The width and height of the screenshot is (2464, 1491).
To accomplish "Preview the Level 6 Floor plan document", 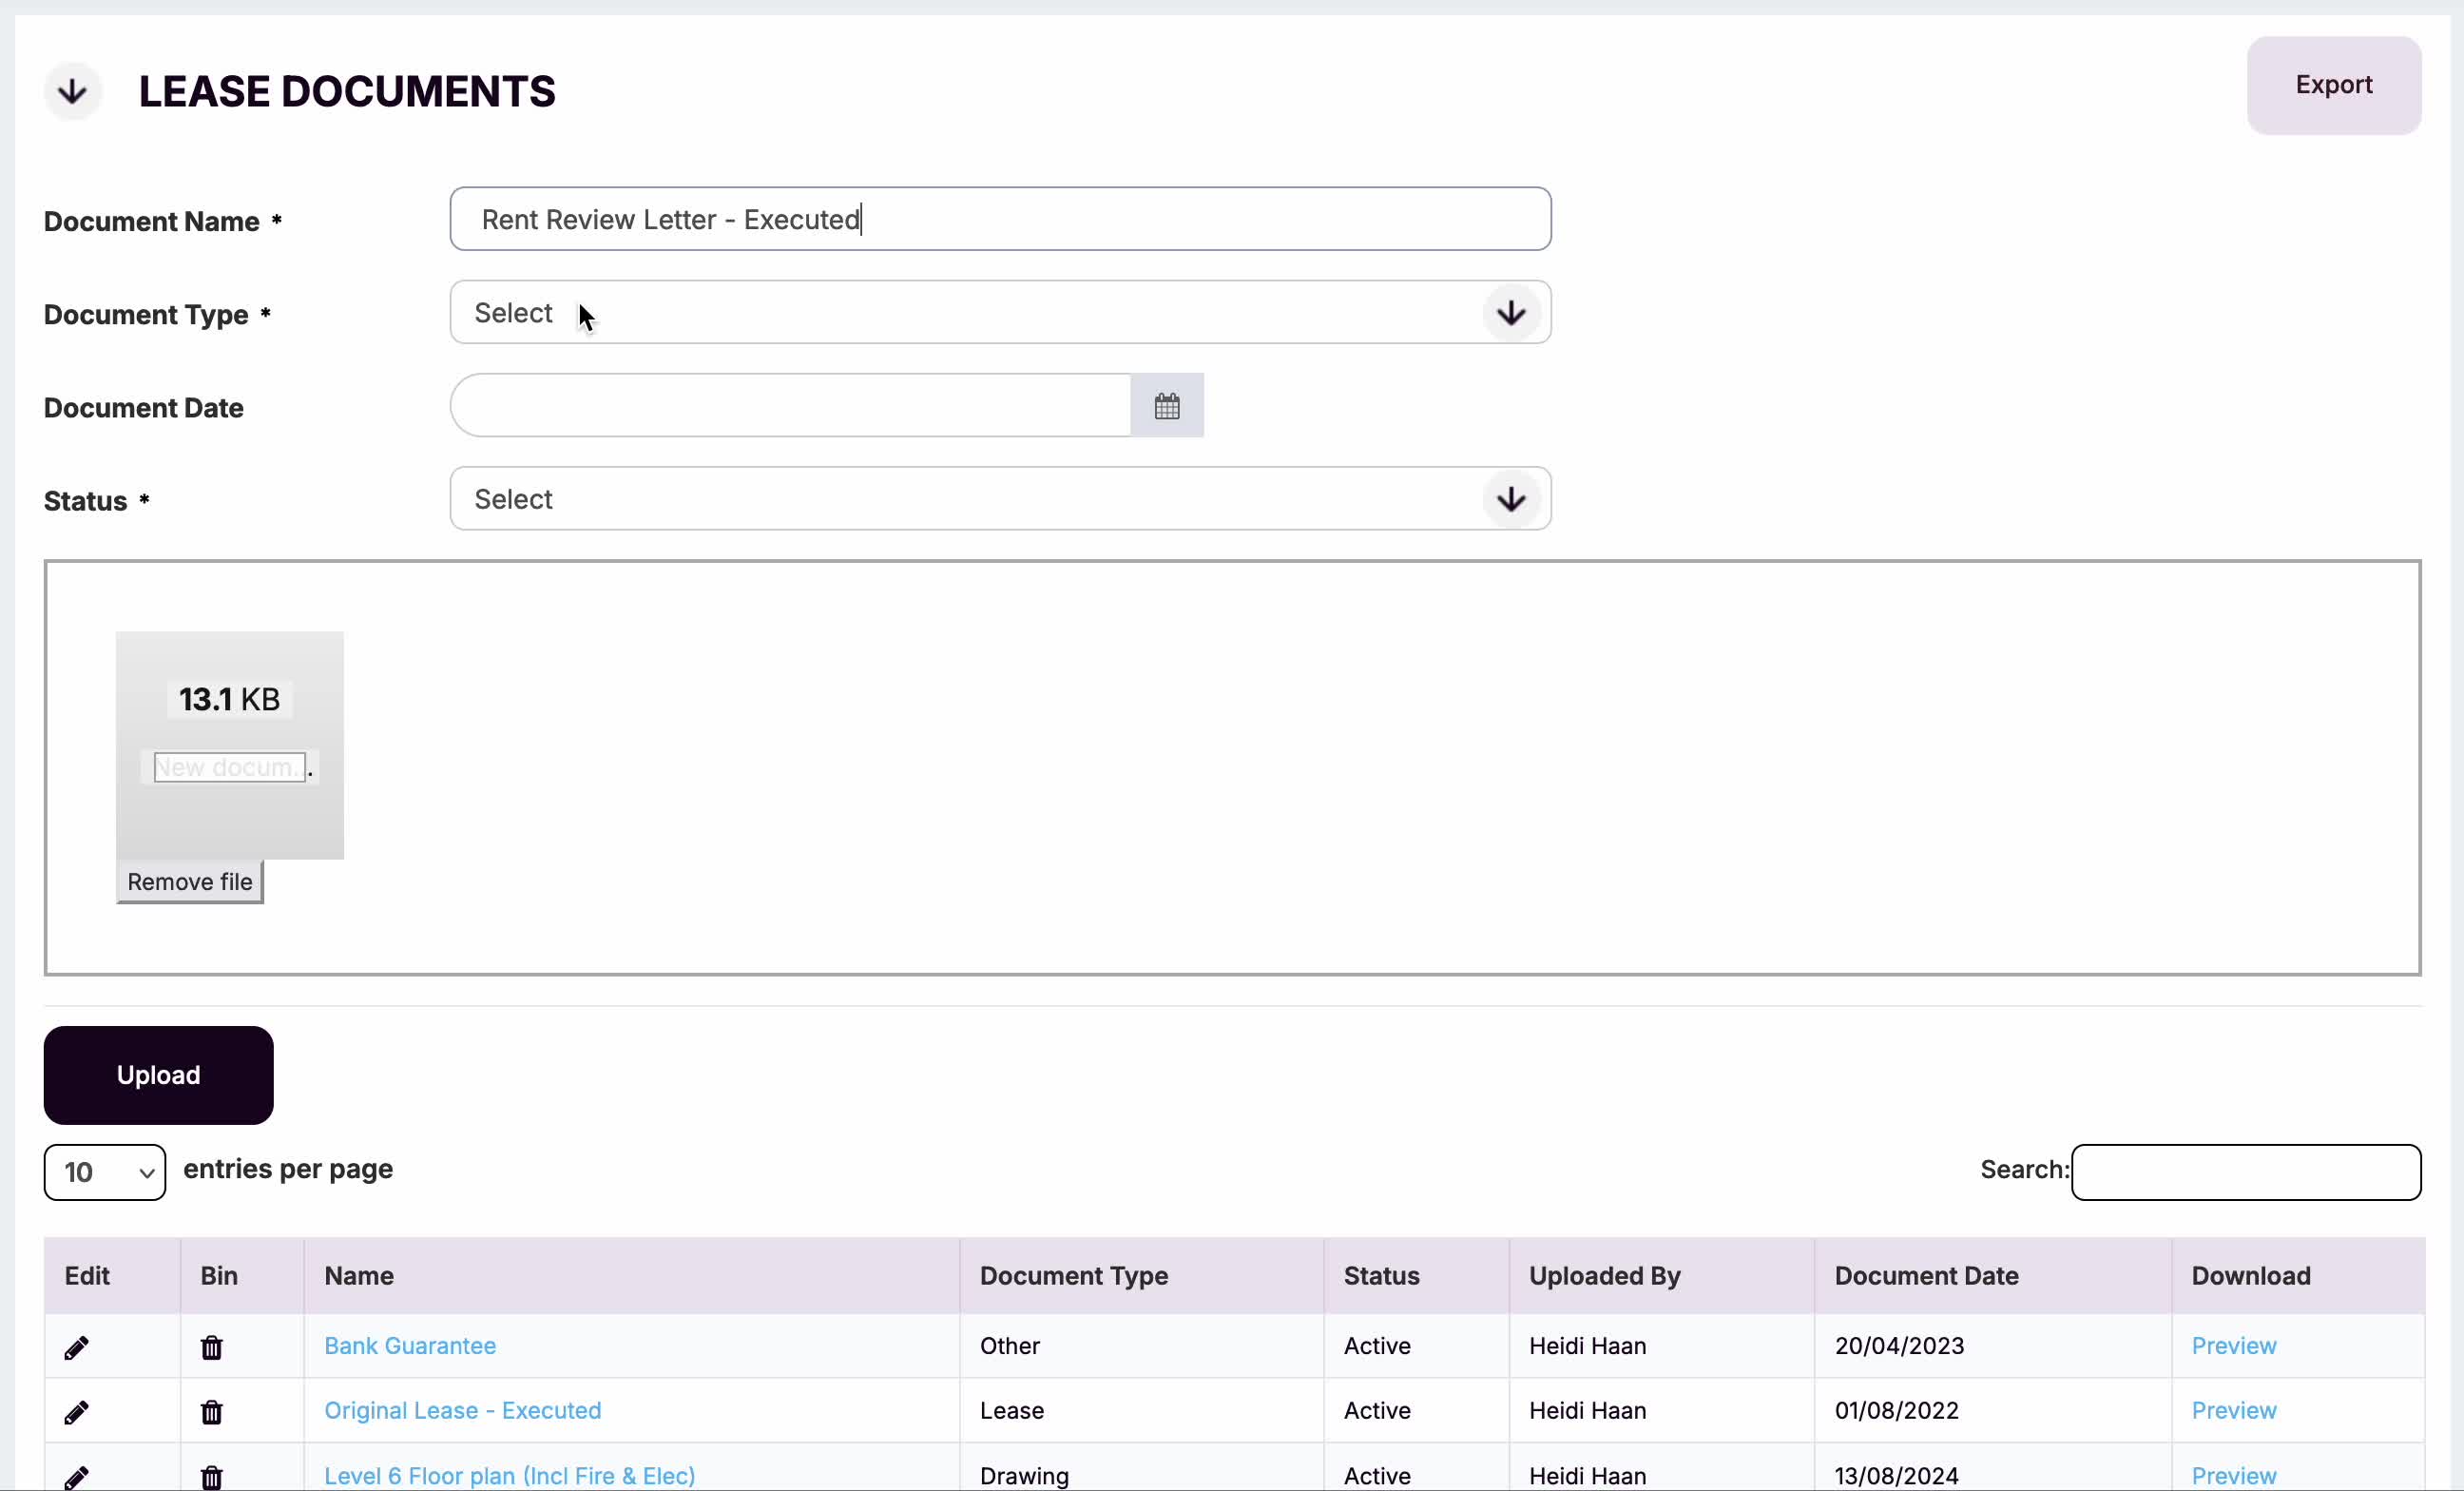I will (x=2234, y=1476).
